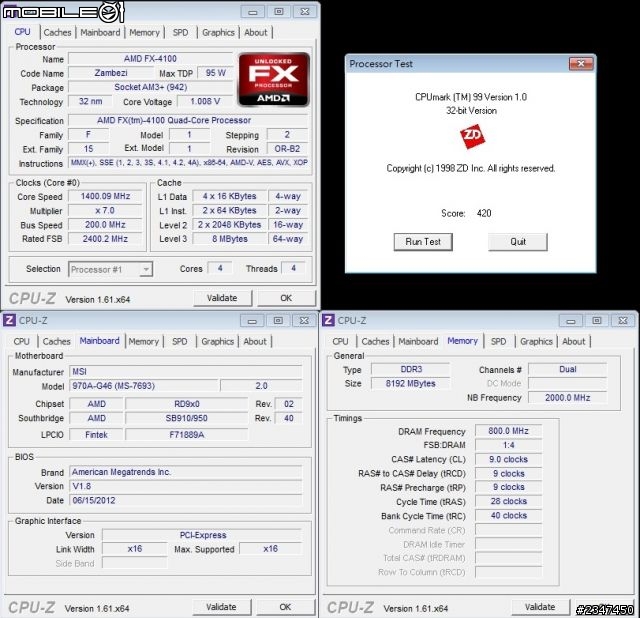Switch to CPU tab in Mainboard window

pyautogui.click(x=21, y=341)
